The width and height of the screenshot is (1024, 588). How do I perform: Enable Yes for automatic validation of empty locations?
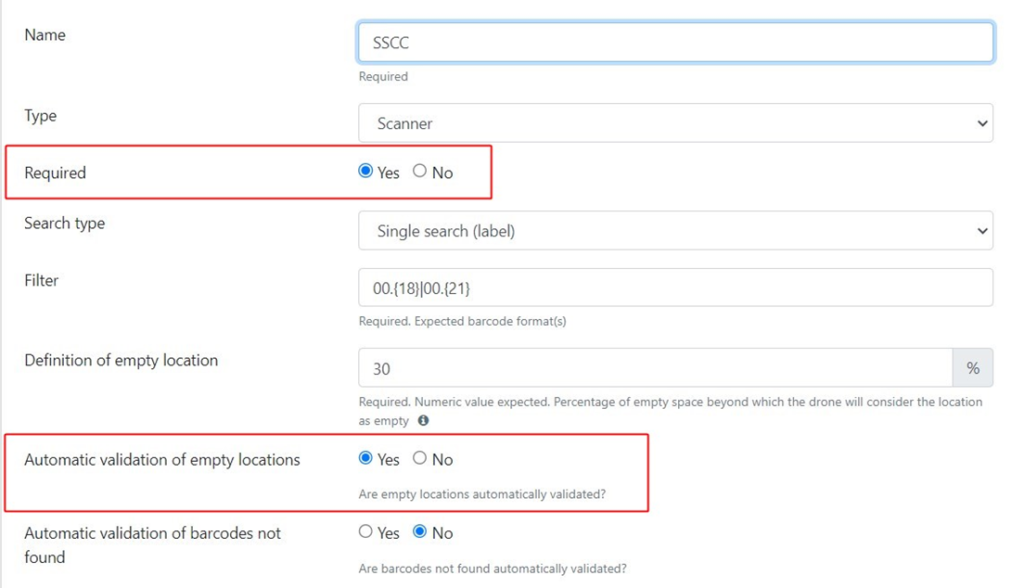tap(366, 458)
